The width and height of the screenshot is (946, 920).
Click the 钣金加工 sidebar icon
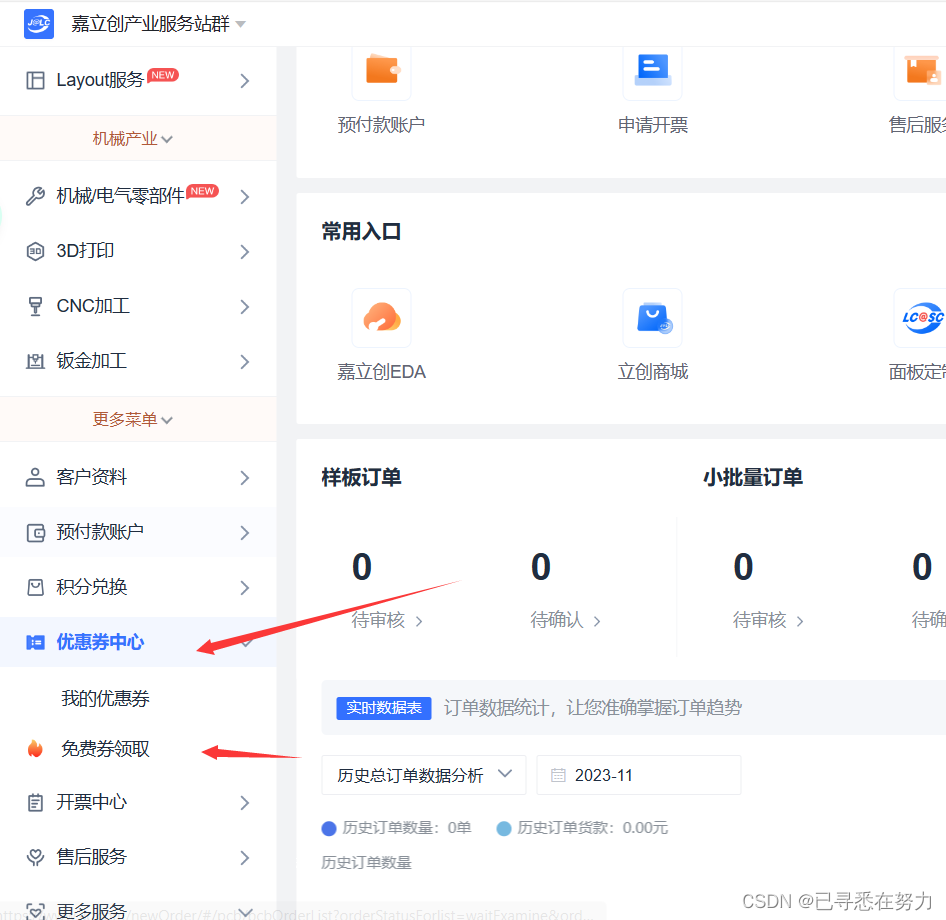[36, 361]
